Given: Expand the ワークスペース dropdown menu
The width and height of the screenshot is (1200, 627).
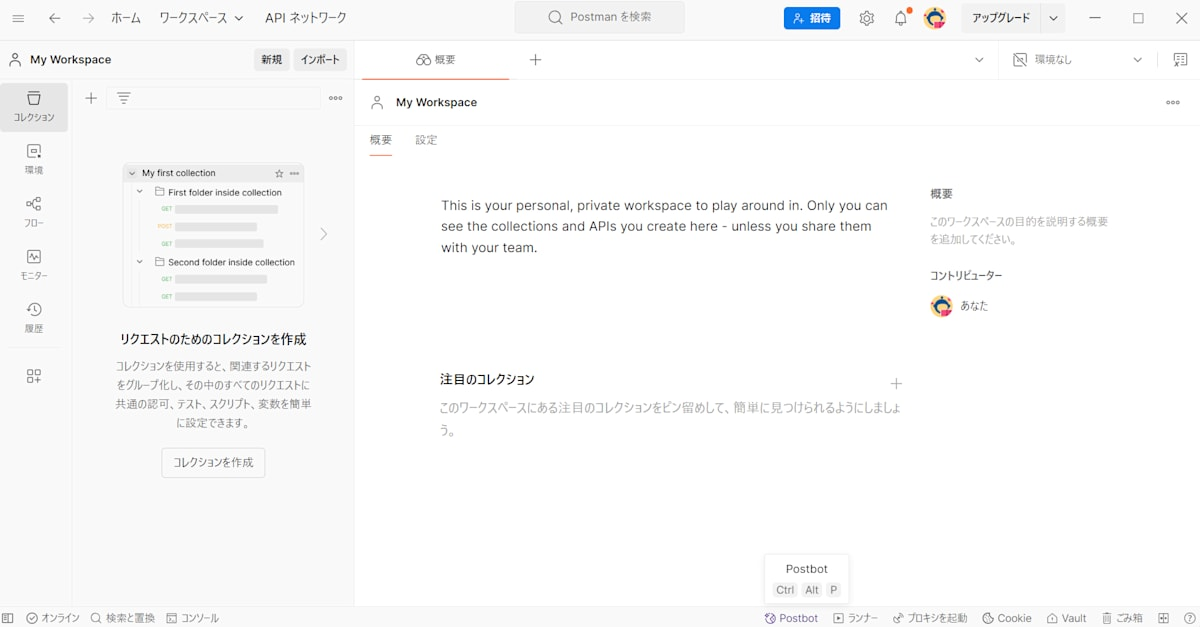Looking at the screenshot, I should tap(201, 18).
